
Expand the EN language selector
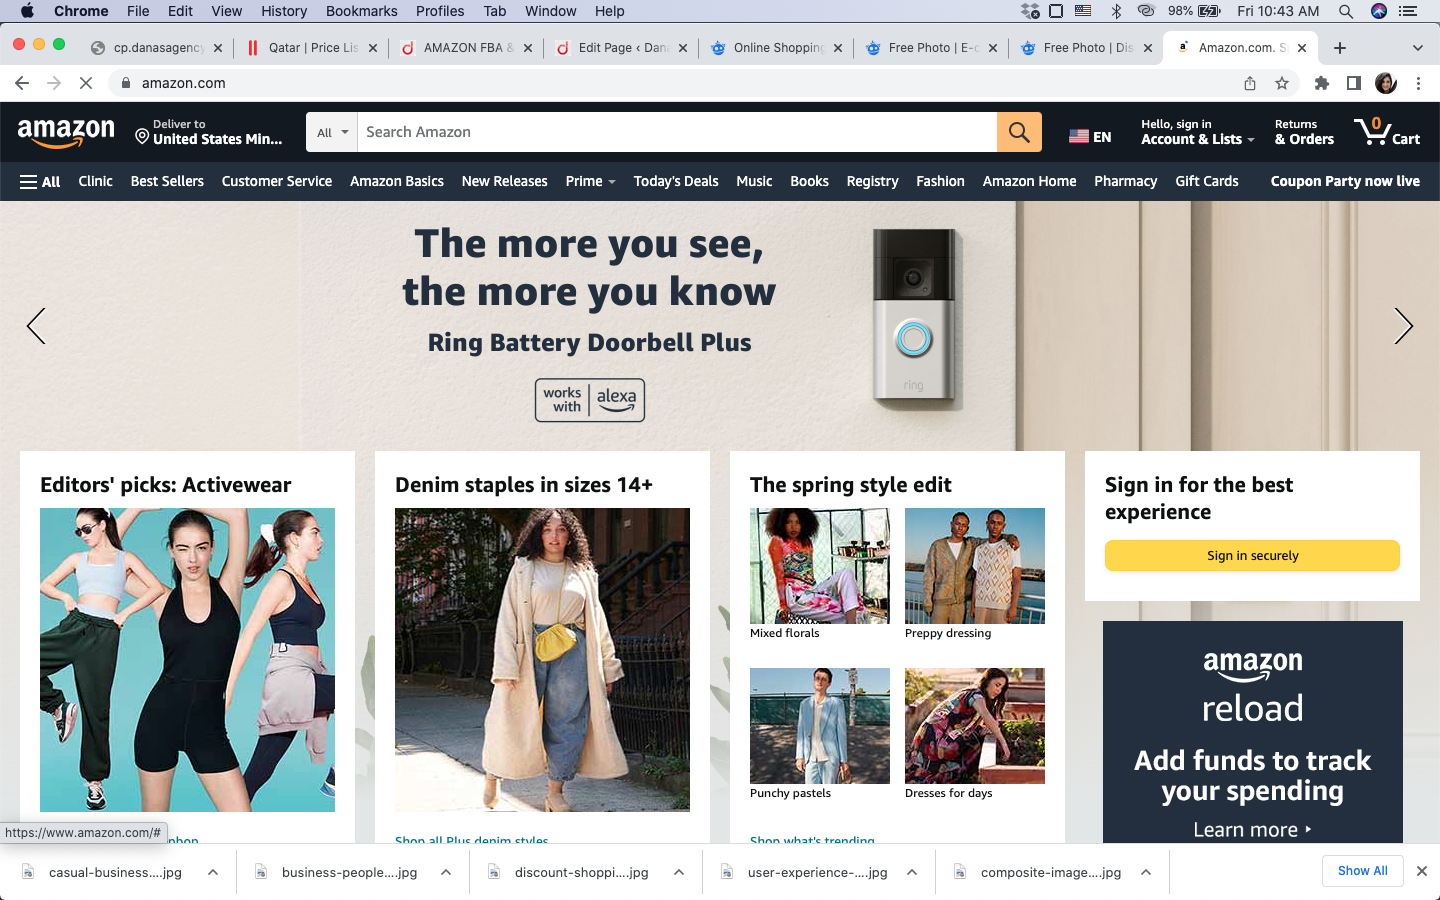(x=1090, y=137)
